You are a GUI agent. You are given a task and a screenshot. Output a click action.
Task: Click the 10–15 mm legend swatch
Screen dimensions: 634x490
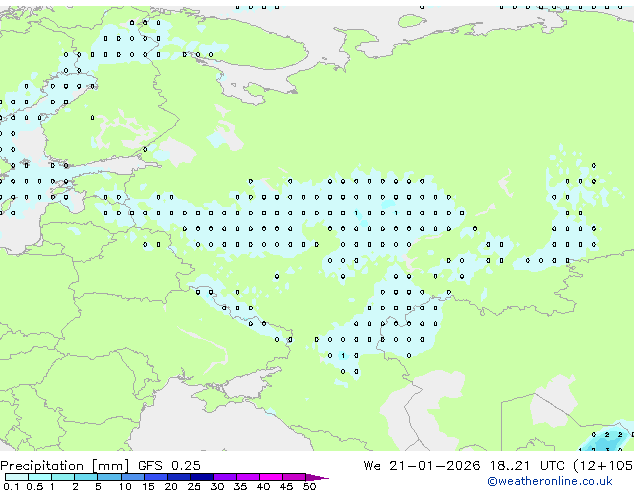click(132, 477)
